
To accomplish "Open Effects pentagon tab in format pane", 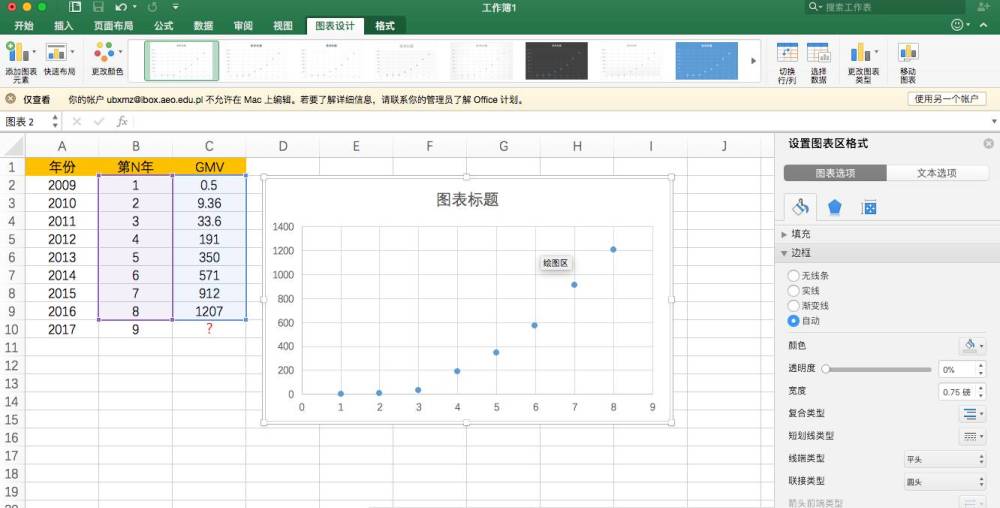I will click(x=834, y=207).
